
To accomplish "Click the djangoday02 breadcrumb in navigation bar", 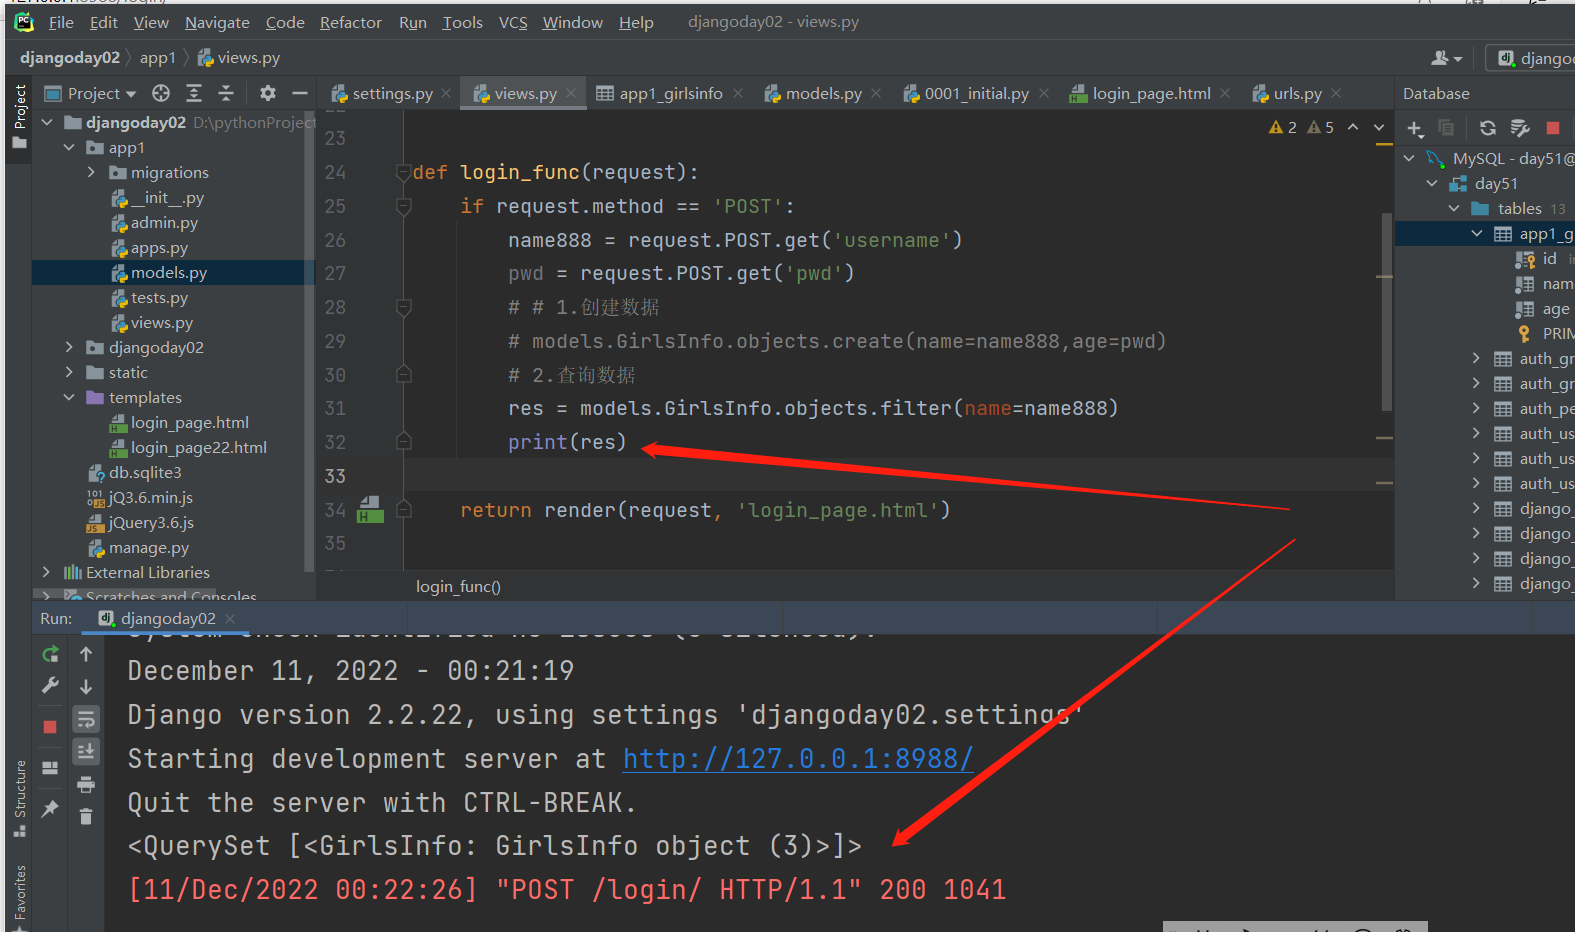I will (70, 58).
